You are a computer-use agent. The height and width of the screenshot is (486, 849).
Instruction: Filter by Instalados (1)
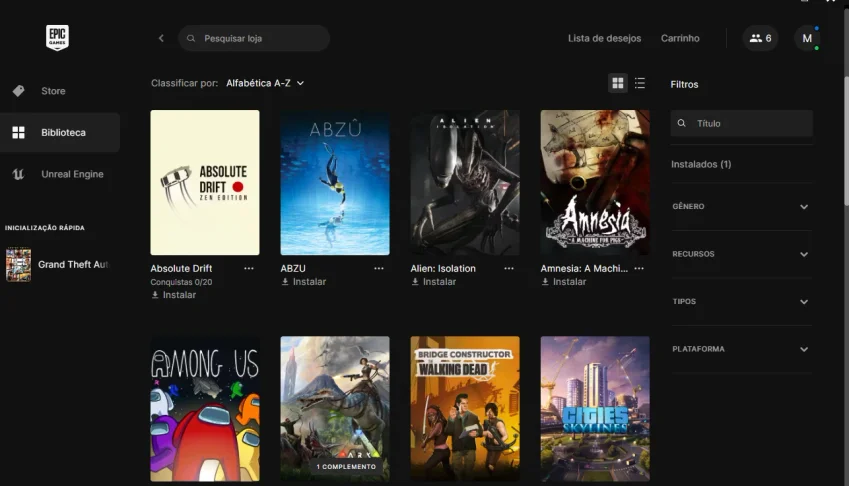701,165
